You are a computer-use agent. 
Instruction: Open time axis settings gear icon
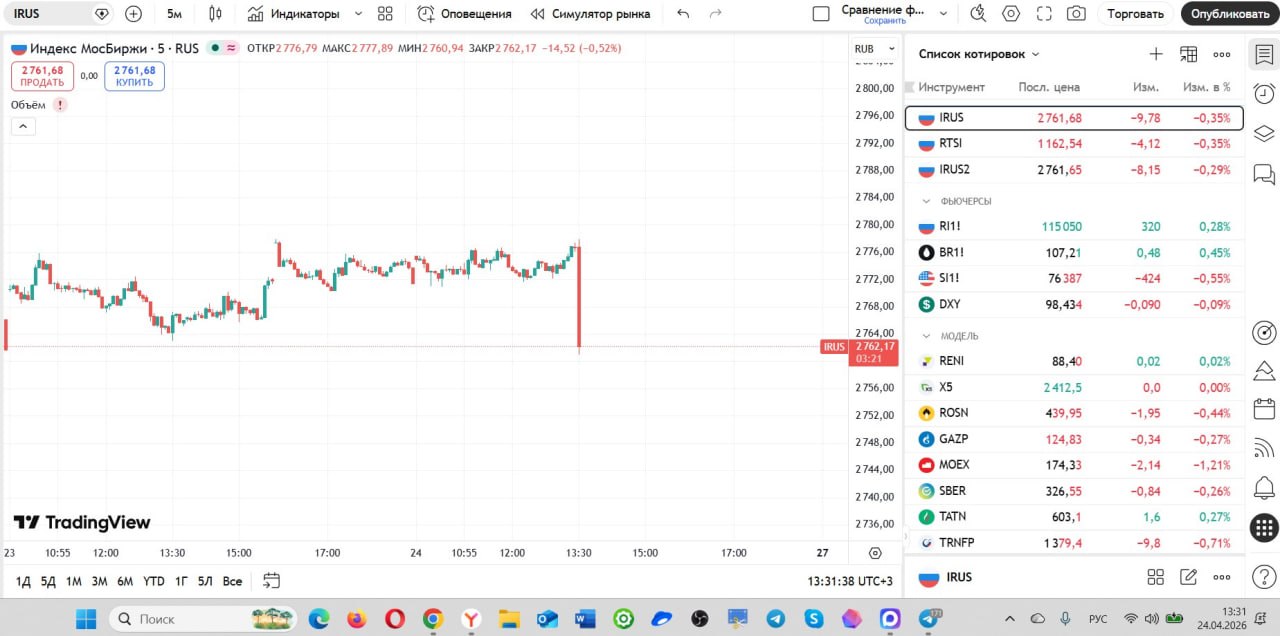tap(875, 553)
